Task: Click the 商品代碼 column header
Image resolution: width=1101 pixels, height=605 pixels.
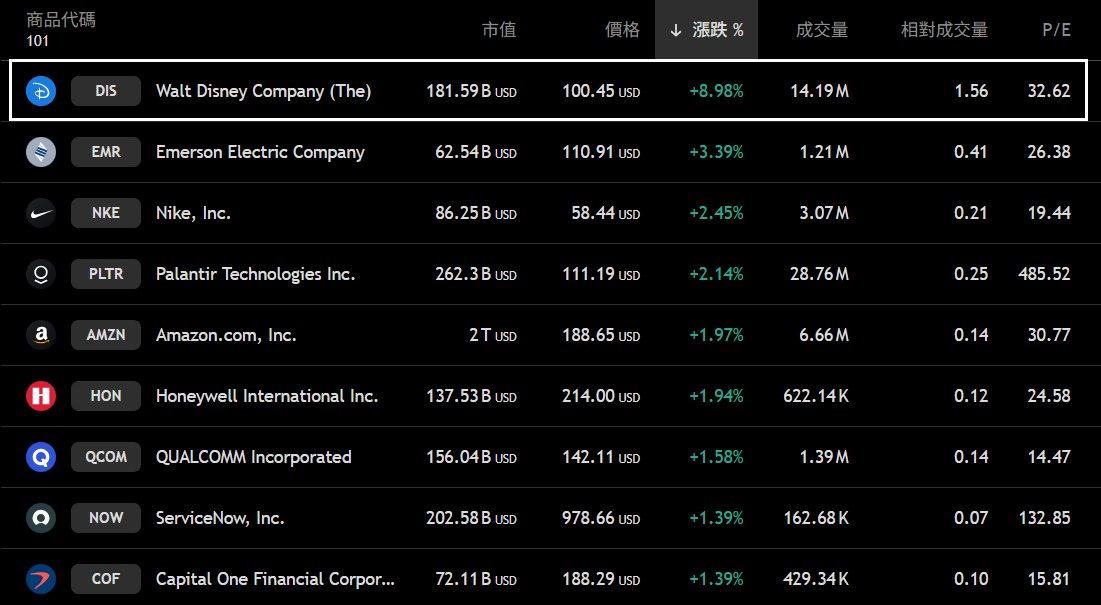Action: 61,20
